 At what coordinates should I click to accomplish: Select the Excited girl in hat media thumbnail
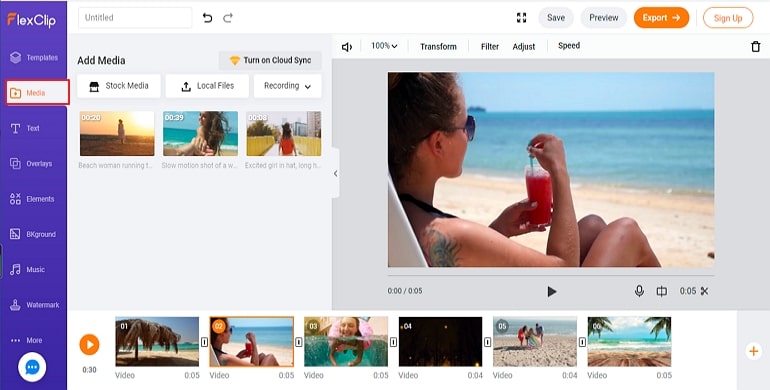[284, 134]
